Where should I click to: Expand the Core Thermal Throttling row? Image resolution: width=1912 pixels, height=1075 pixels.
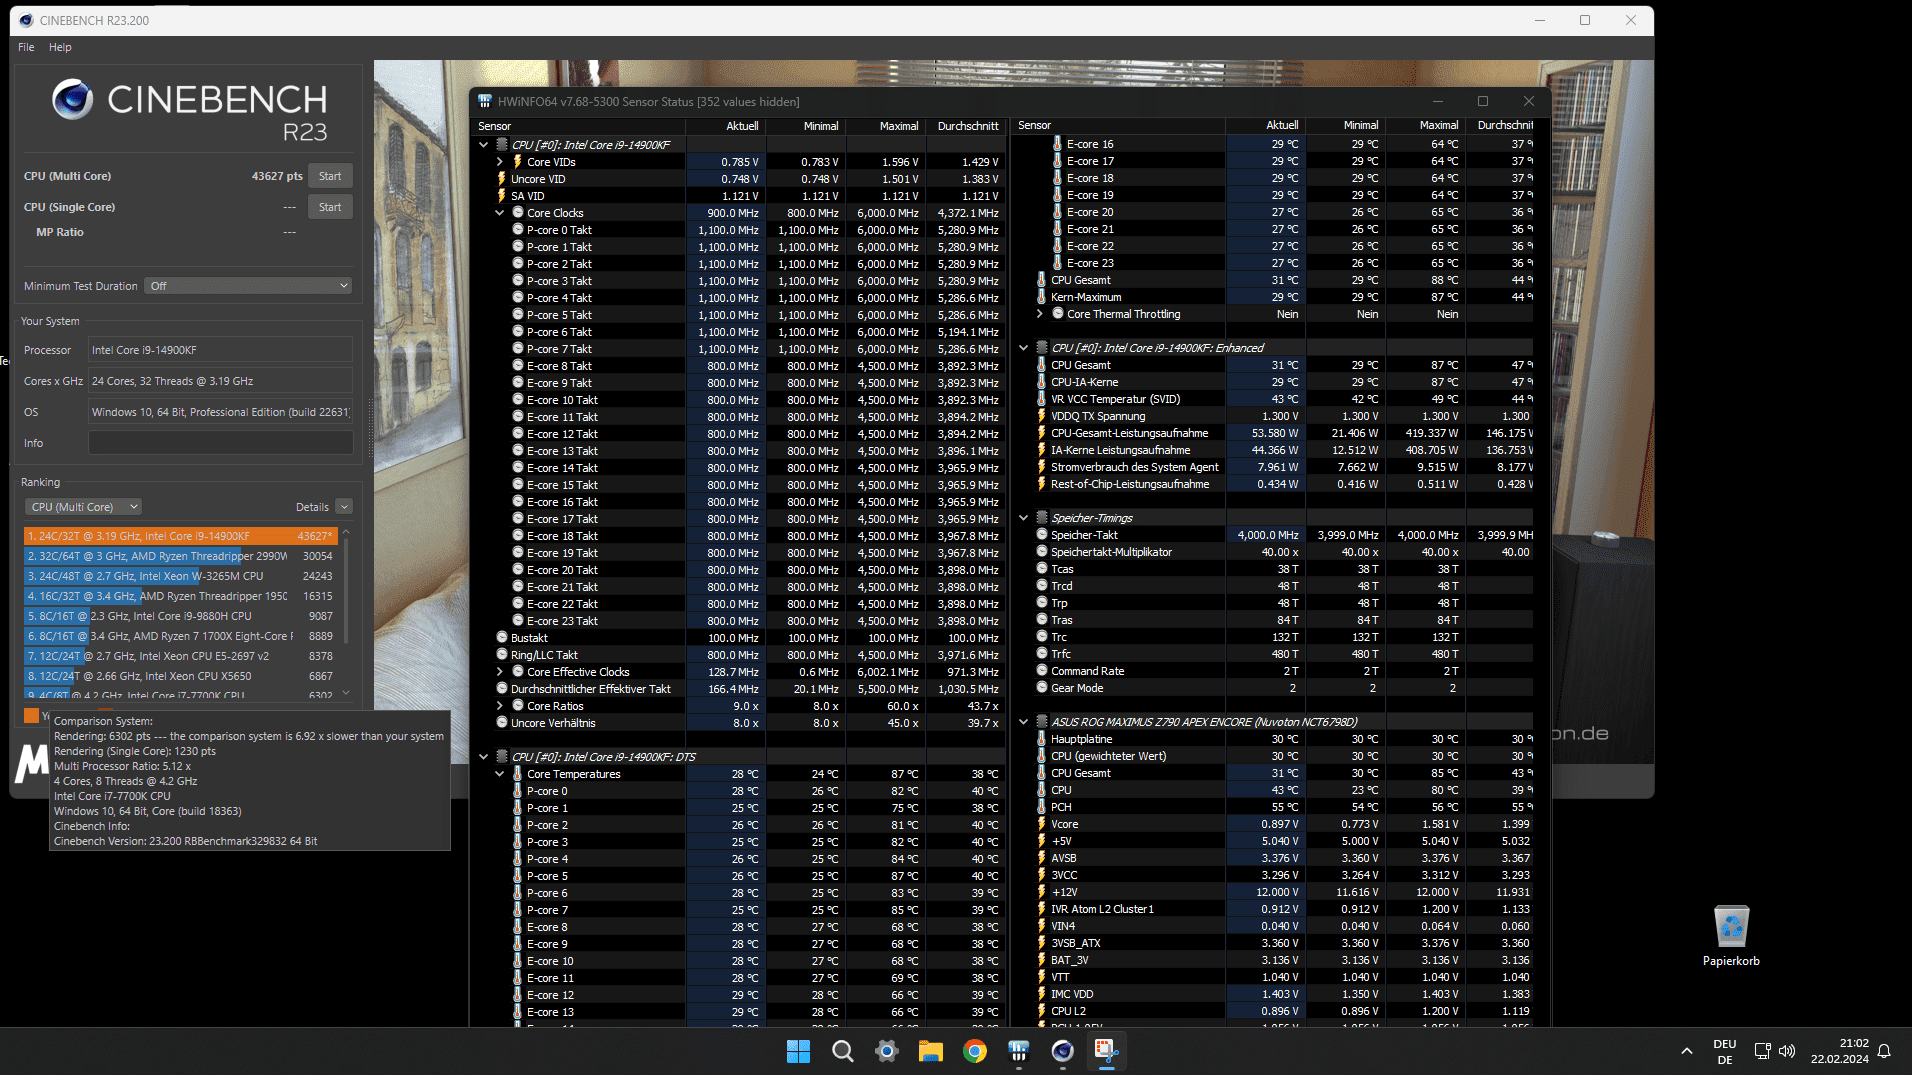coord(1040,314)
